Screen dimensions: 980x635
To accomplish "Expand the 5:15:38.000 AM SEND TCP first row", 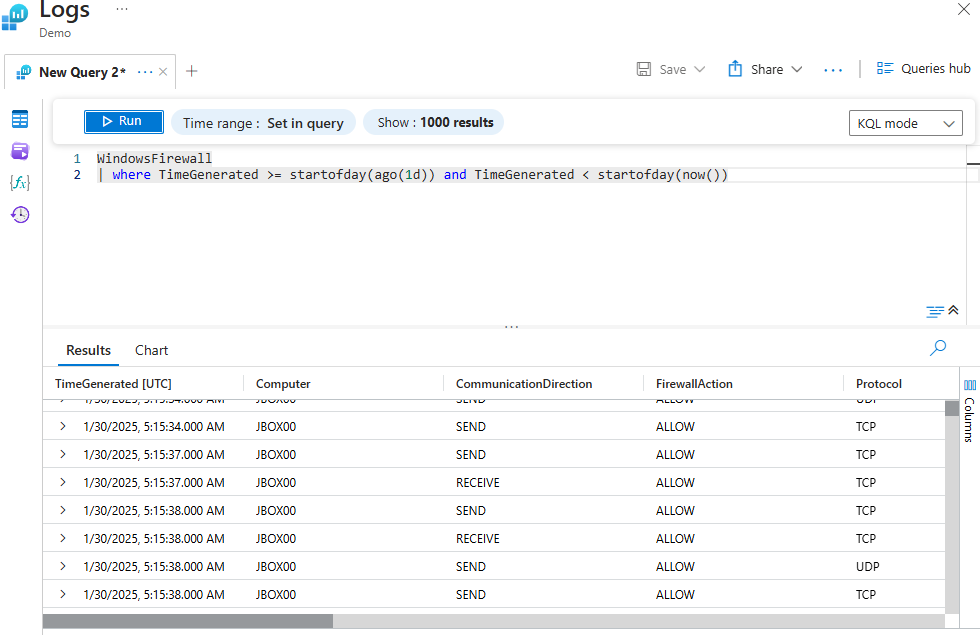I will pos(62,511).
